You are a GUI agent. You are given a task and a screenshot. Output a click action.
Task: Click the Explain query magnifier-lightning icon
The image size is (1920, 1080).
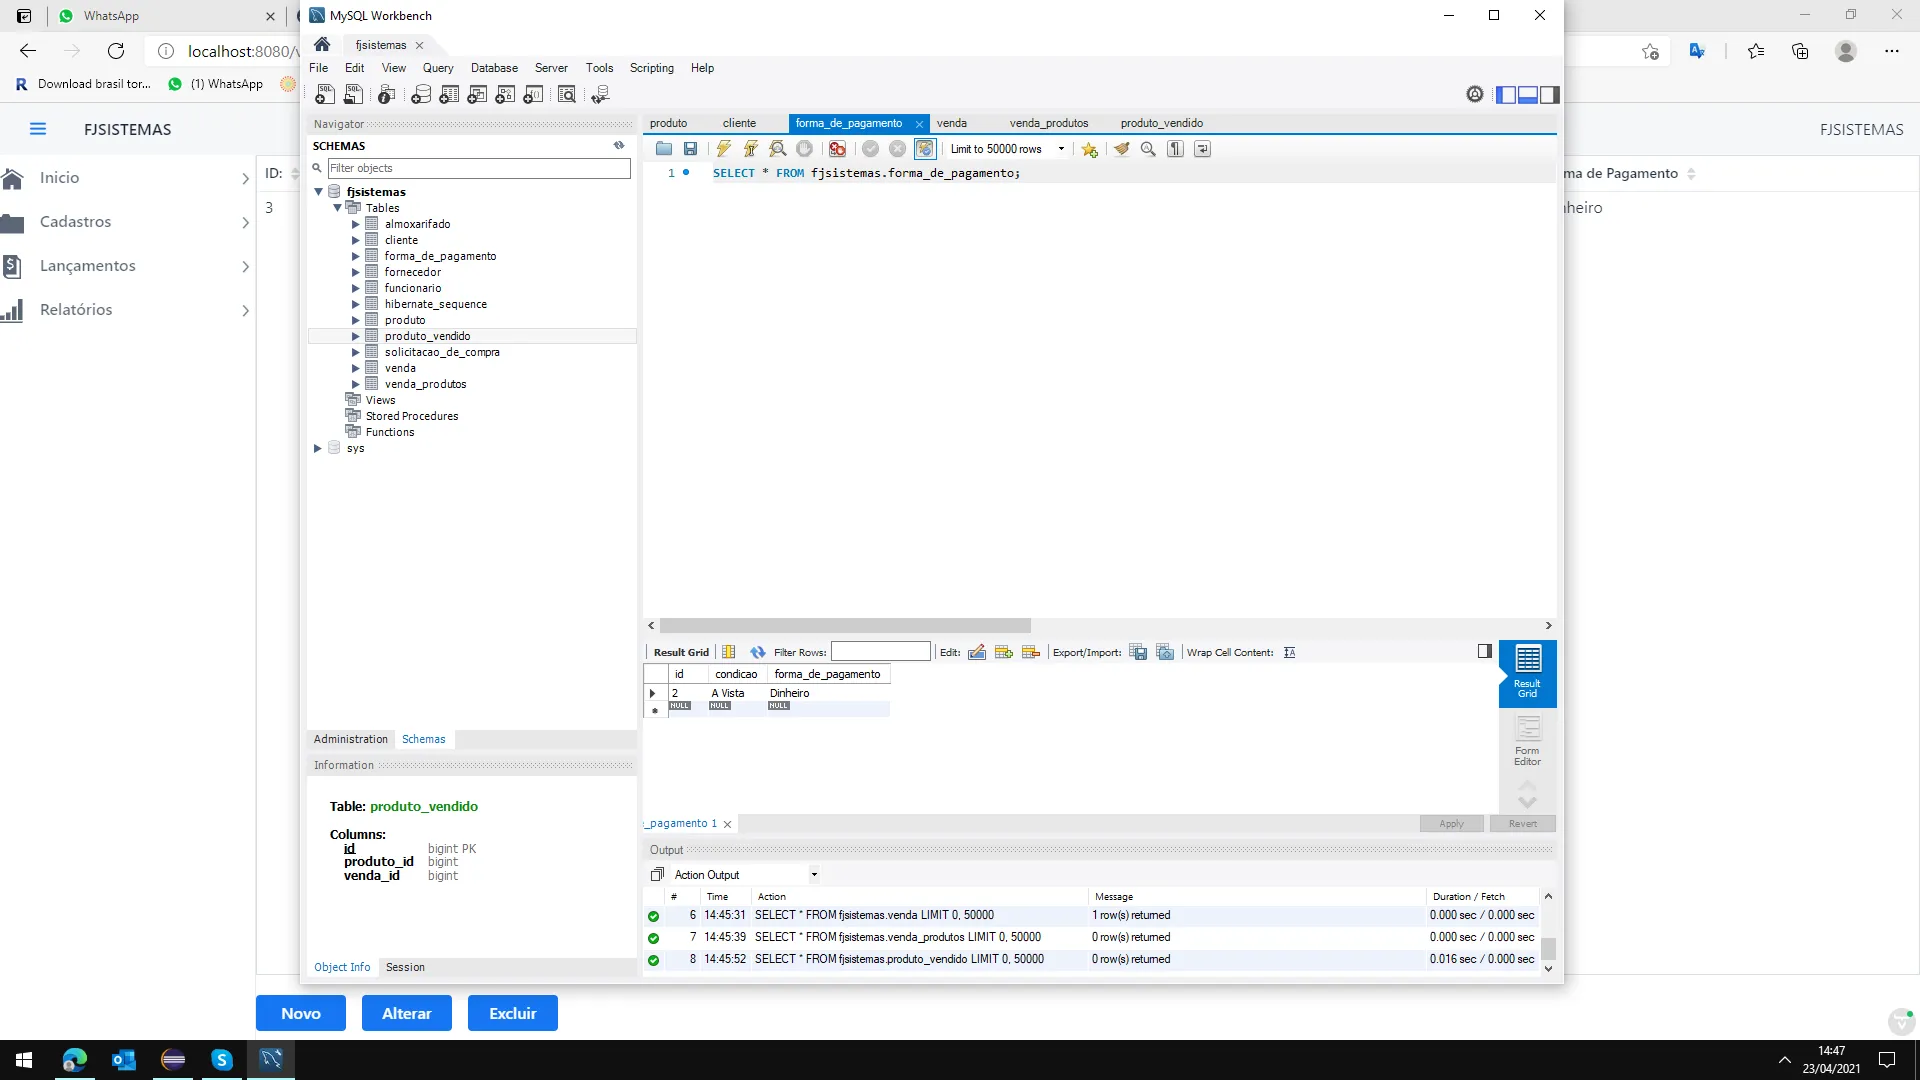(x=777, y=149)
